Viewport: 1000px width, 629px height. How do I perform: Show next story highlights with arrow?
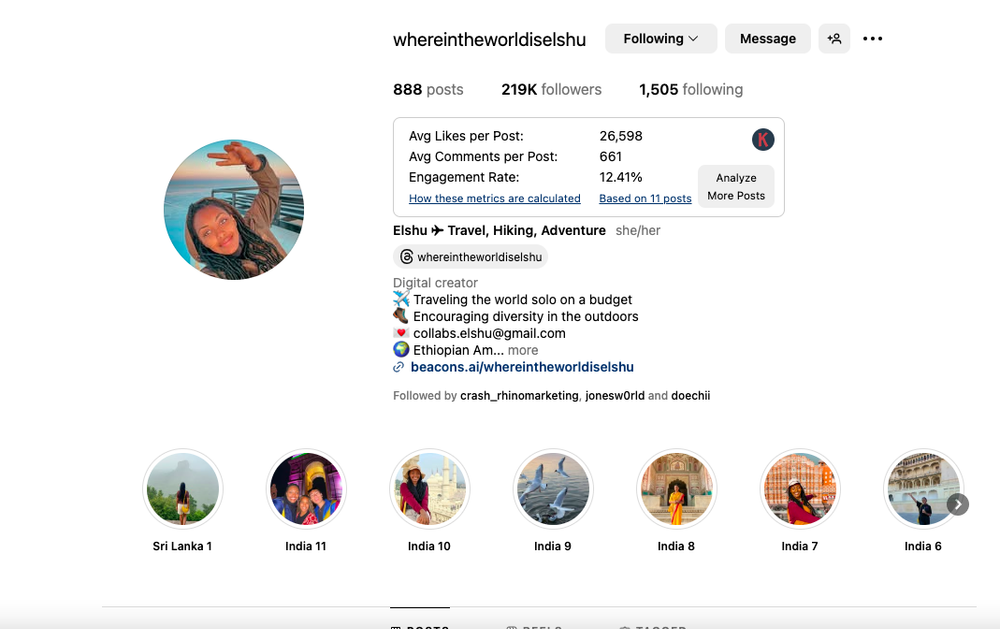click(957, 505)
